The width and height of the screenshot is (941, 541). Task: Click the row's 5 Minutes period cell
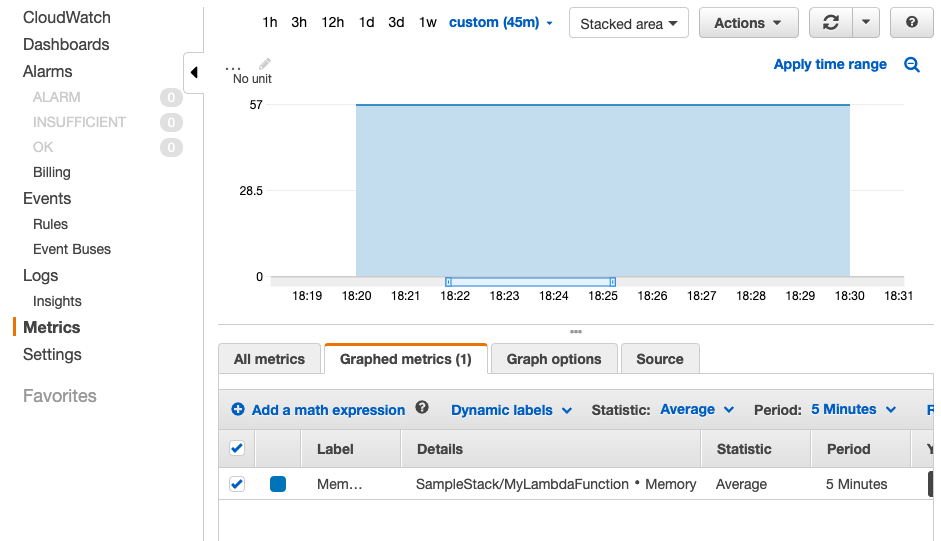pyautogui.click(x=856, y=484)
